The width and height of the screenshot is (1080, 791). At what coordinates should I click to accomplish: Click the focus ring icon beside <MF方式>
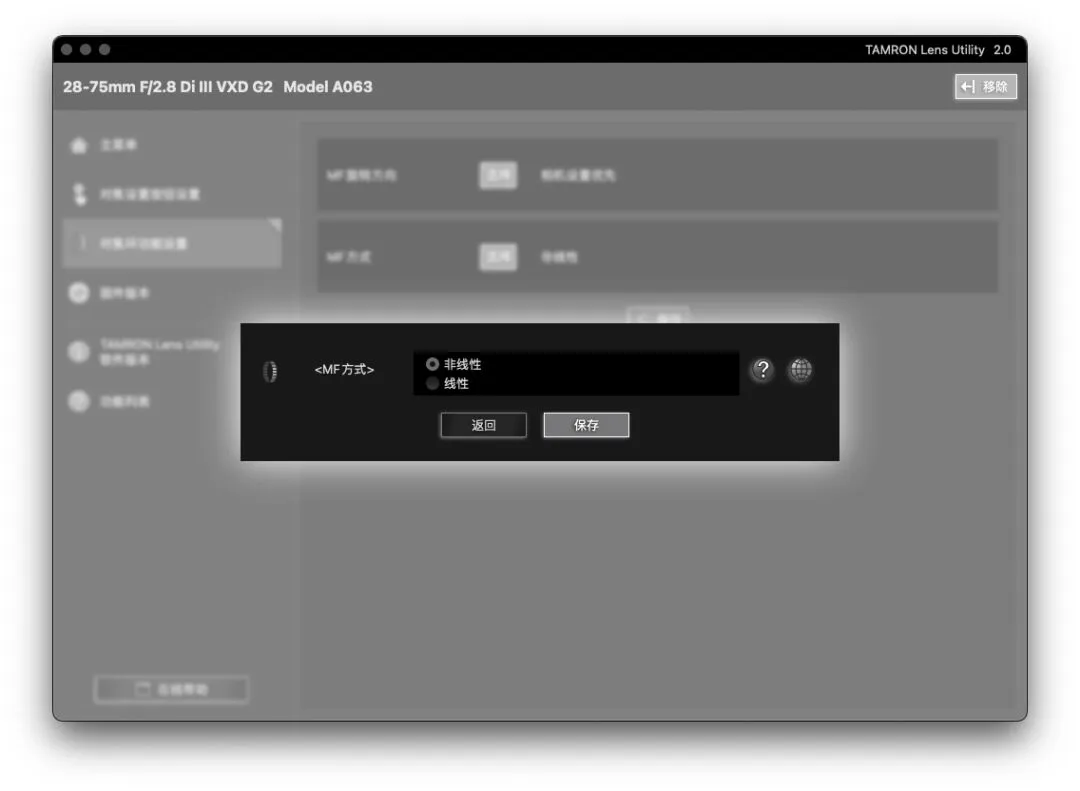[269, 371]
